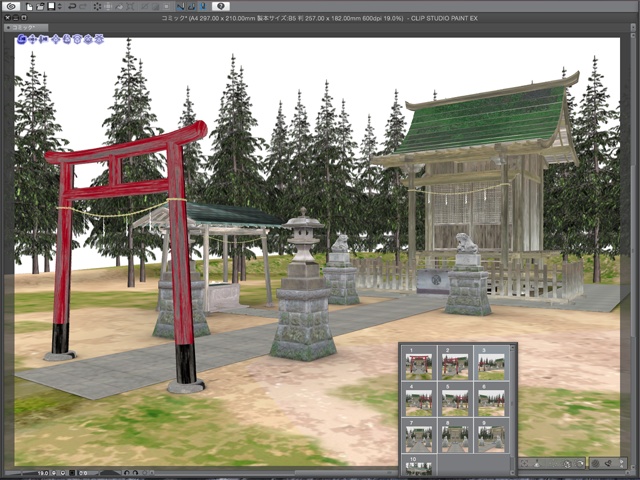Toggle the snap to ruler icon
The height and width of the screenshot is (480, 640).
(180, 7)
